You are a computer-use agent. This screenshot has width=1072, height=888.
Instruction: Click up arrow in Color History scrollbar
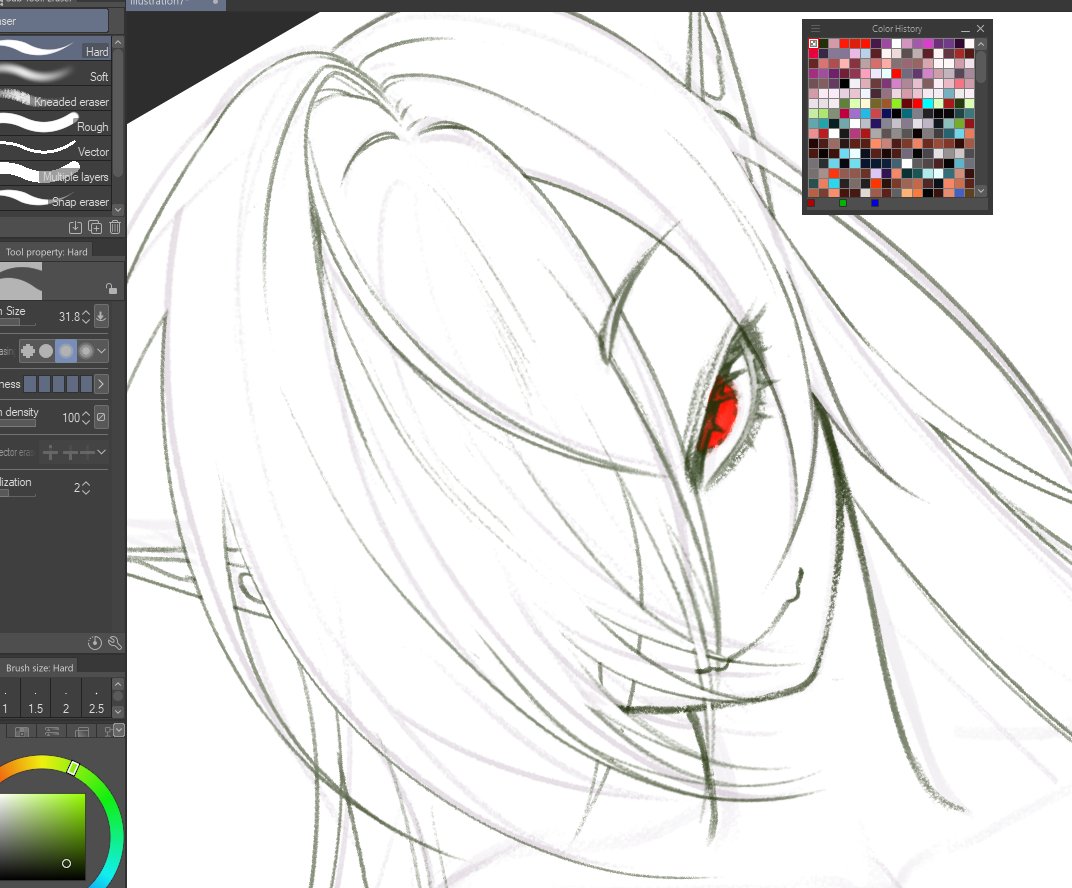tap(981, 44)
